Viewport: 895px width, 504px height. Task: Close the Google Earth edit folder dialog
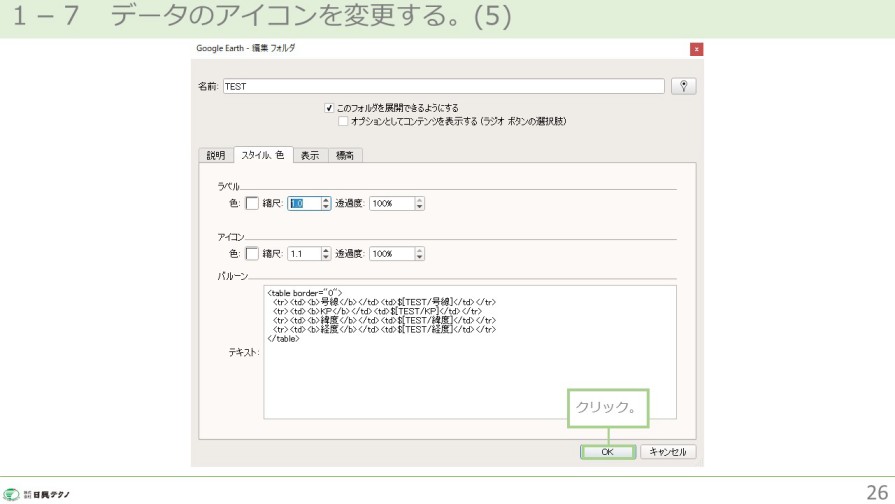pyautogui.click(x=696, y=49)
